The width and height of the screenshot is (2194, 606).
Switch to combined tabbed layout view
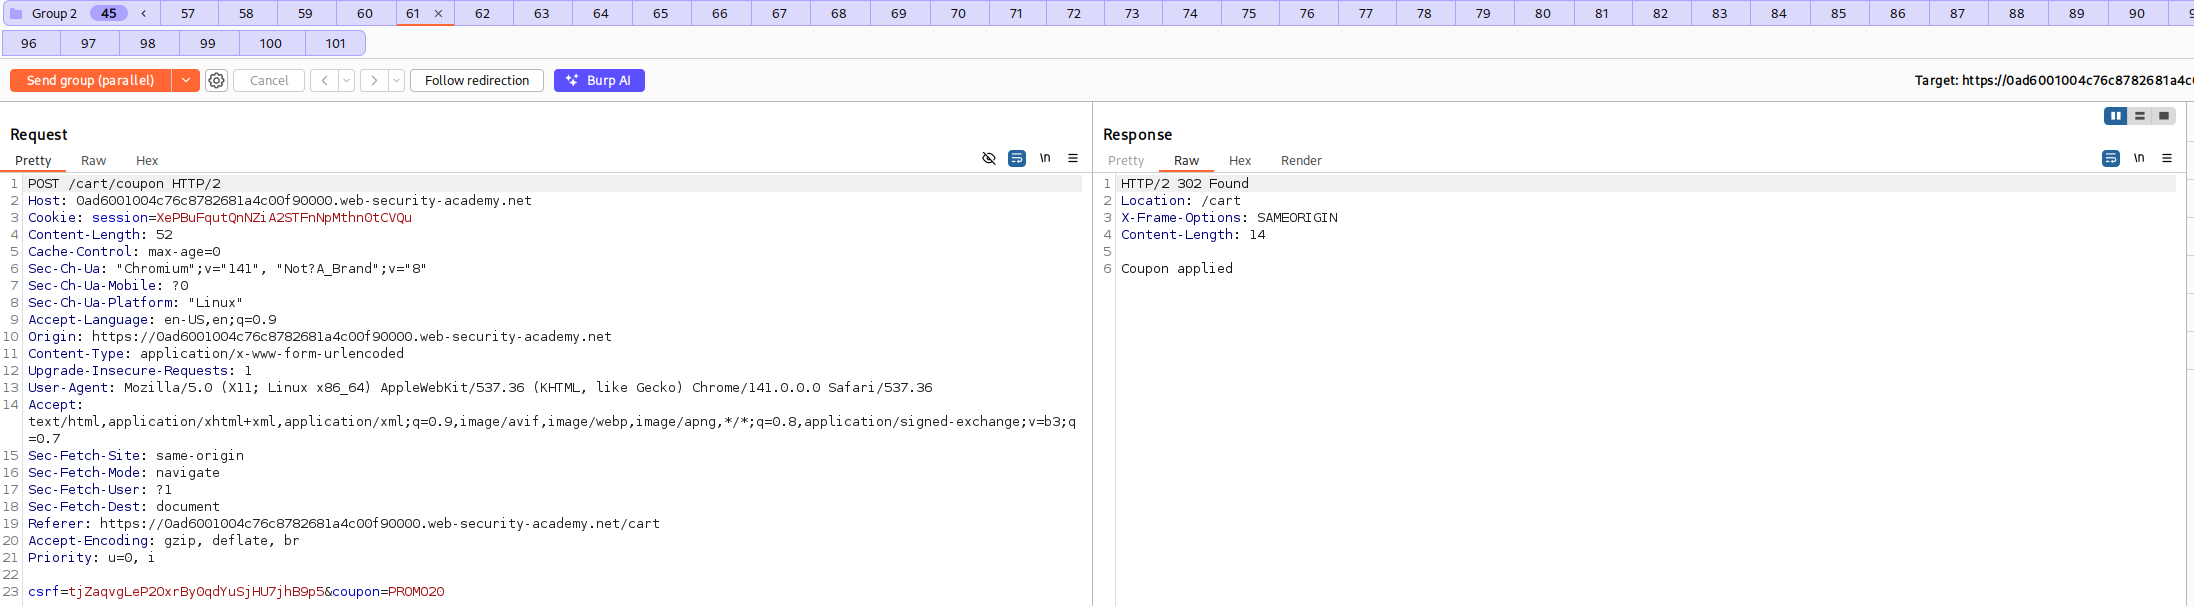[x=2164, y=116]
